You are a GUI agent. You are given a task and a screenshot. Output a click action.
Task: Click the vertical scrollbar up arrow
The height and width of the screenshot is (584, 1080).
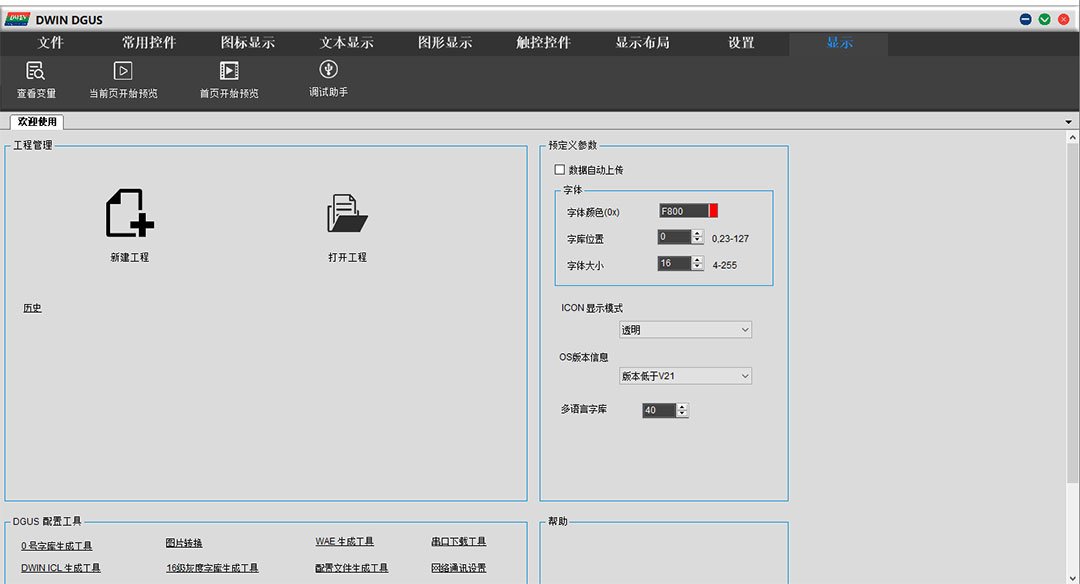1072,138
